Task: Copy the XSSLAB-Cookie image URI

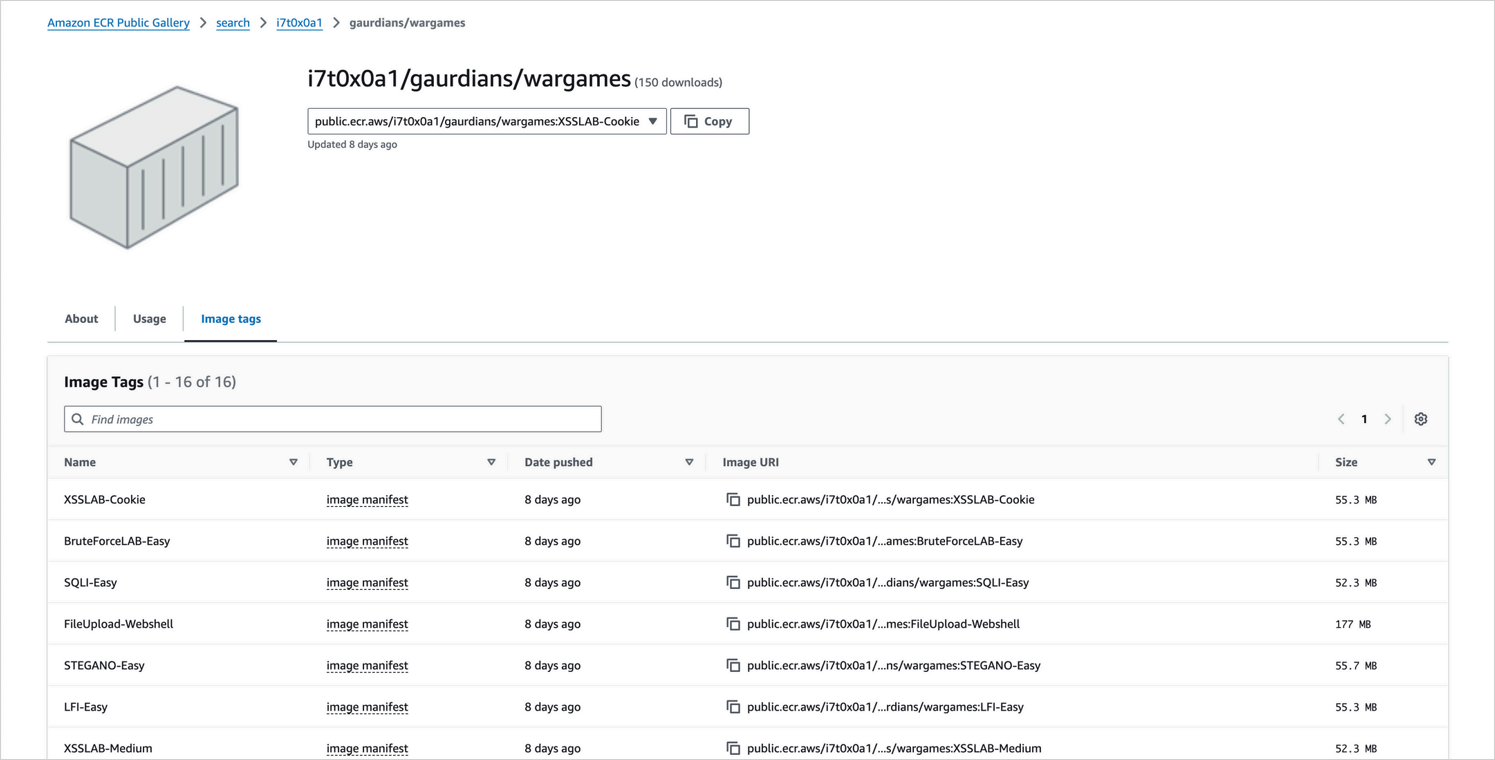Action: [733, 500]
